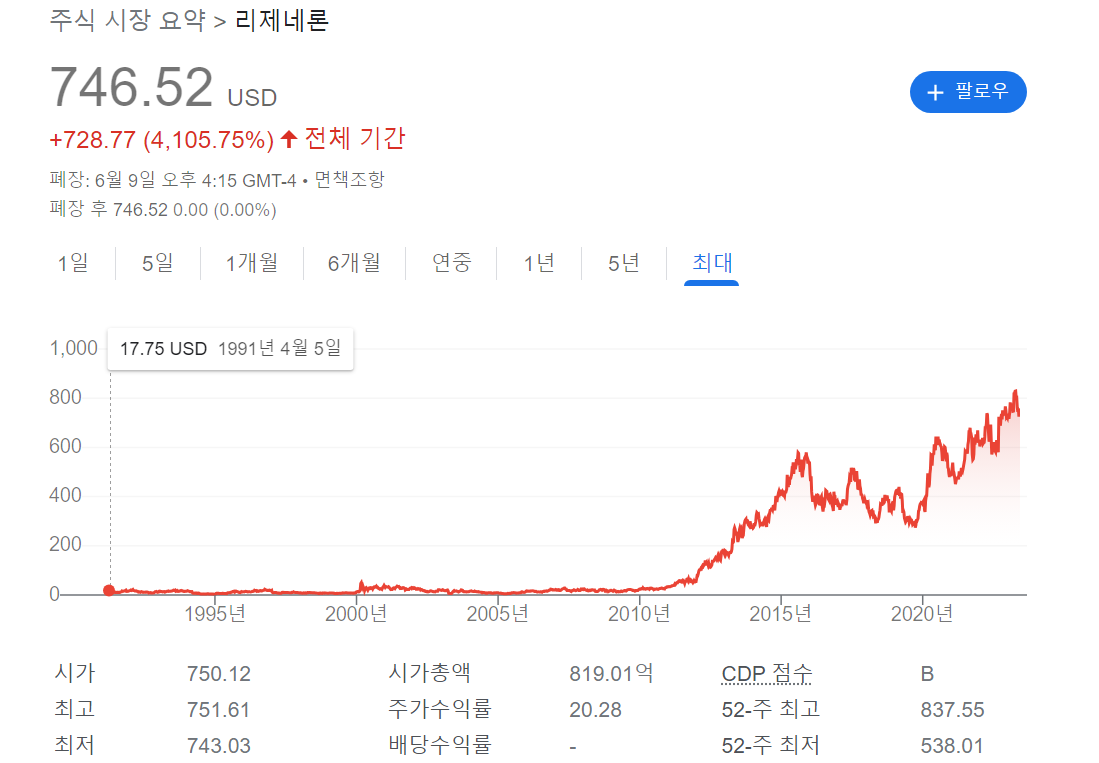Click the CDP score value B
Screen dimensions: 1099x763
(927, 673)
